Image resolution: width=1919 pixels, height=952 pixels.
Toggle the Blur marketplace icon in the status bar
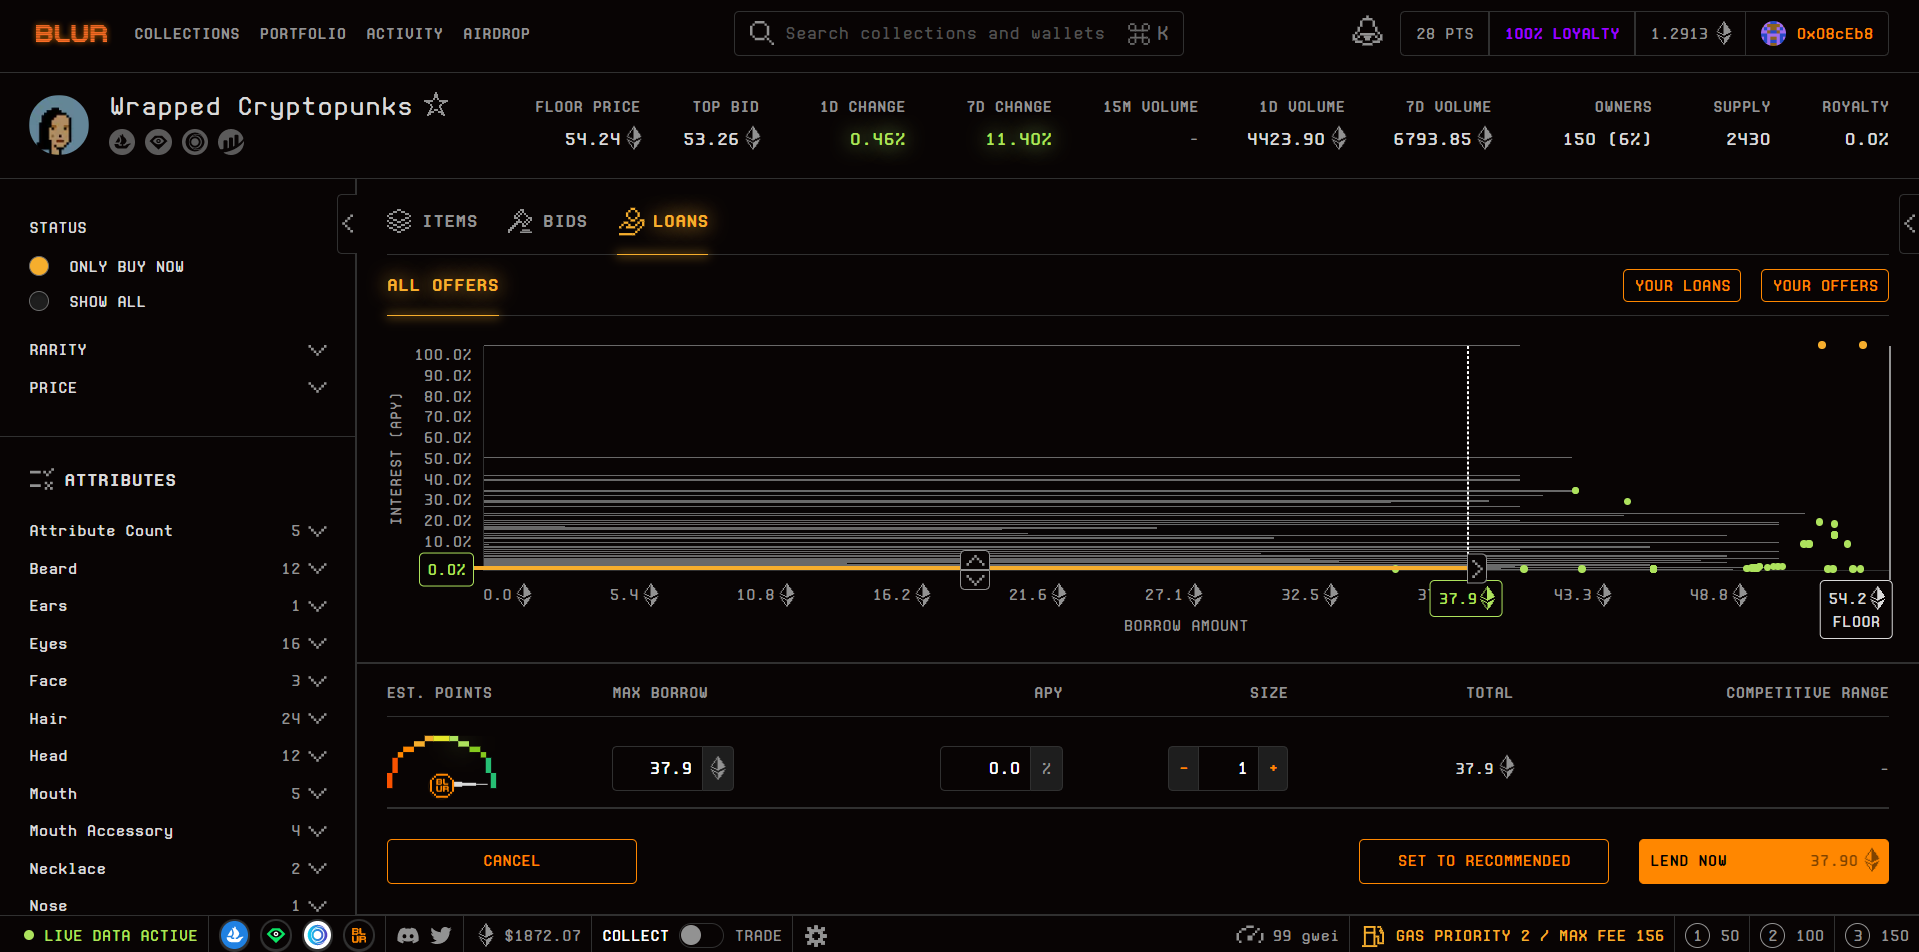click(359, 935)
